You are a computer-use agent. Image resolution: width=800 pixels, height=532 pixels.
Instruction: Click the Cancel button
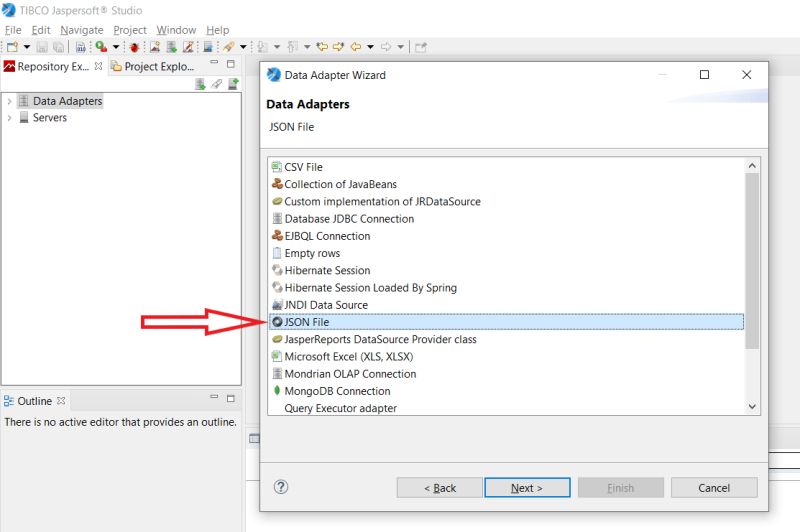pyautogui.click(x=714, y=488)
